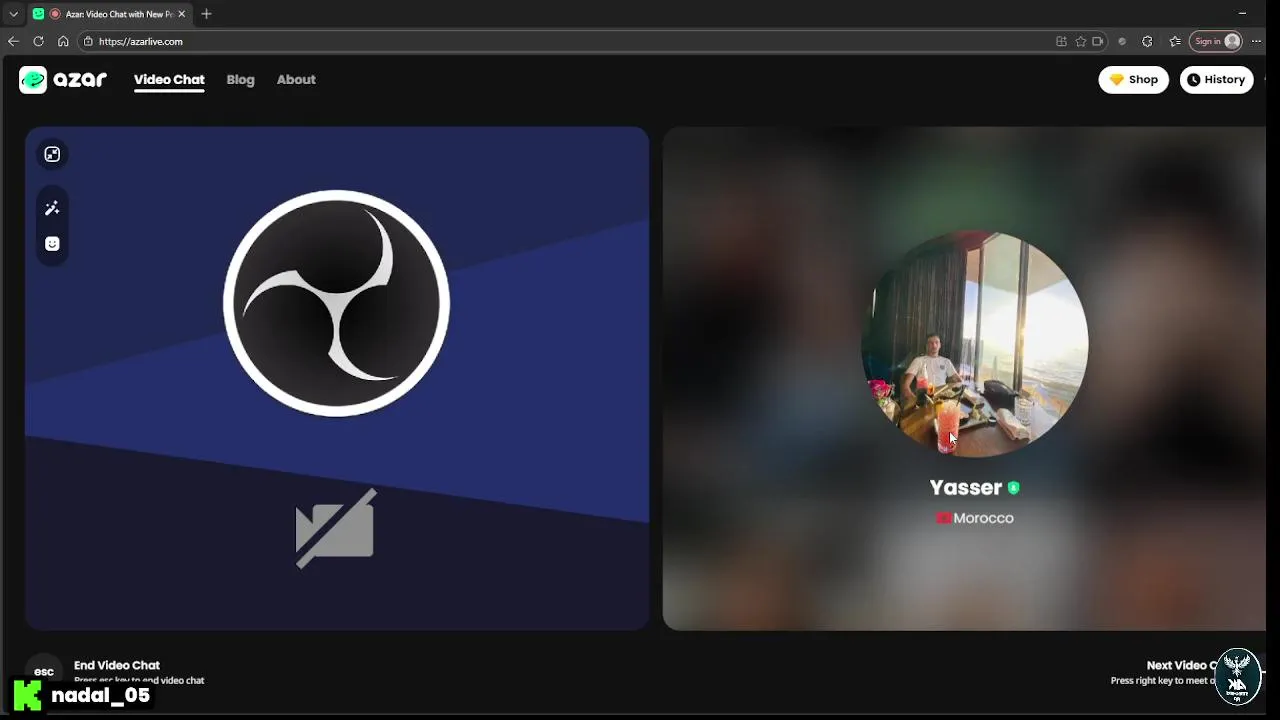Viewport: 1280px width, 720px height.
Task: Open the chat History
Action: [1216, 80]
